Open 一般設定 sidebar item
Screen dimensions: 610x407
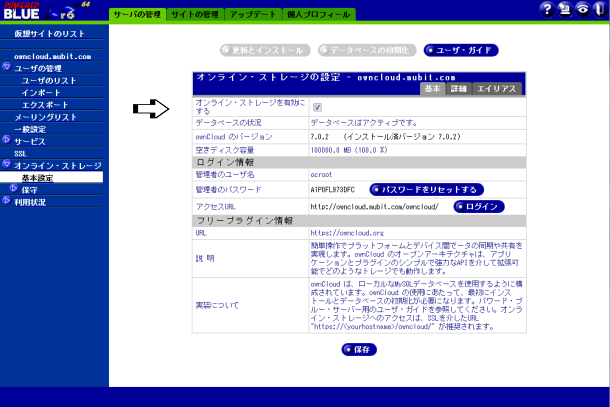(30, 129)
